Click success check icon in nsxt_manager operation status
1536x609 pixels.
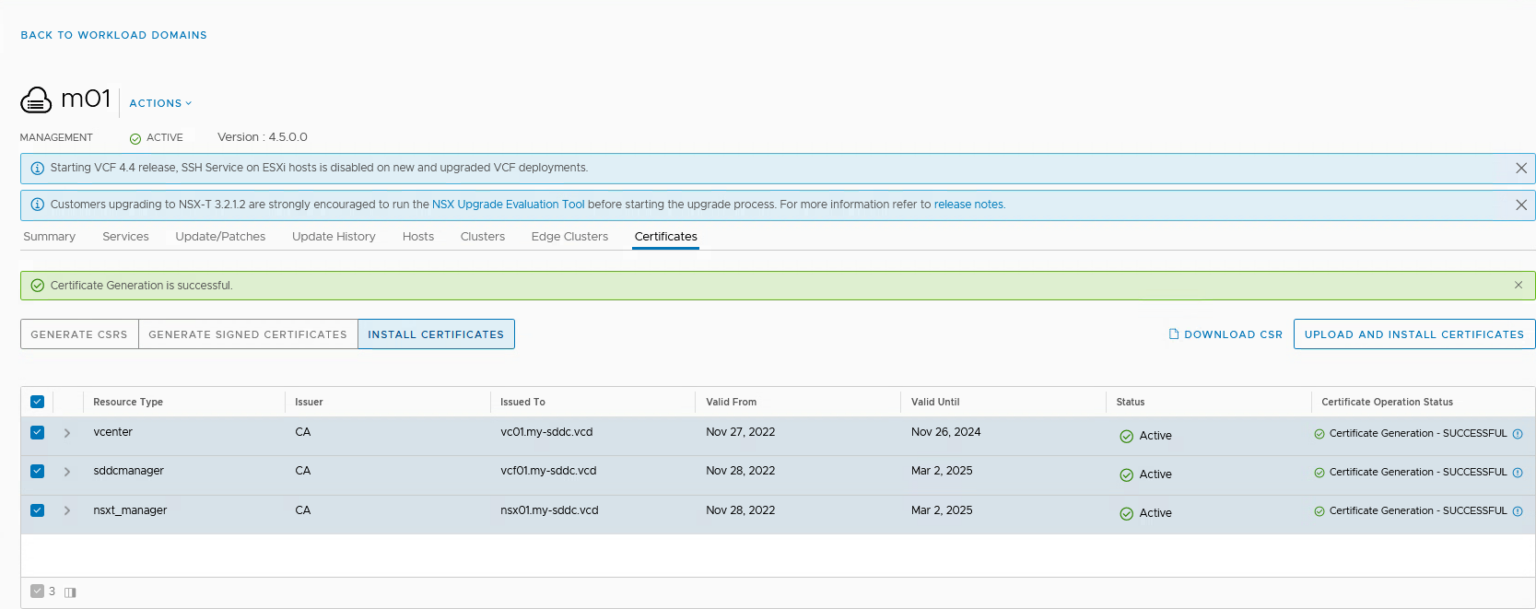pyautogui.click(x=1319, y=511)
